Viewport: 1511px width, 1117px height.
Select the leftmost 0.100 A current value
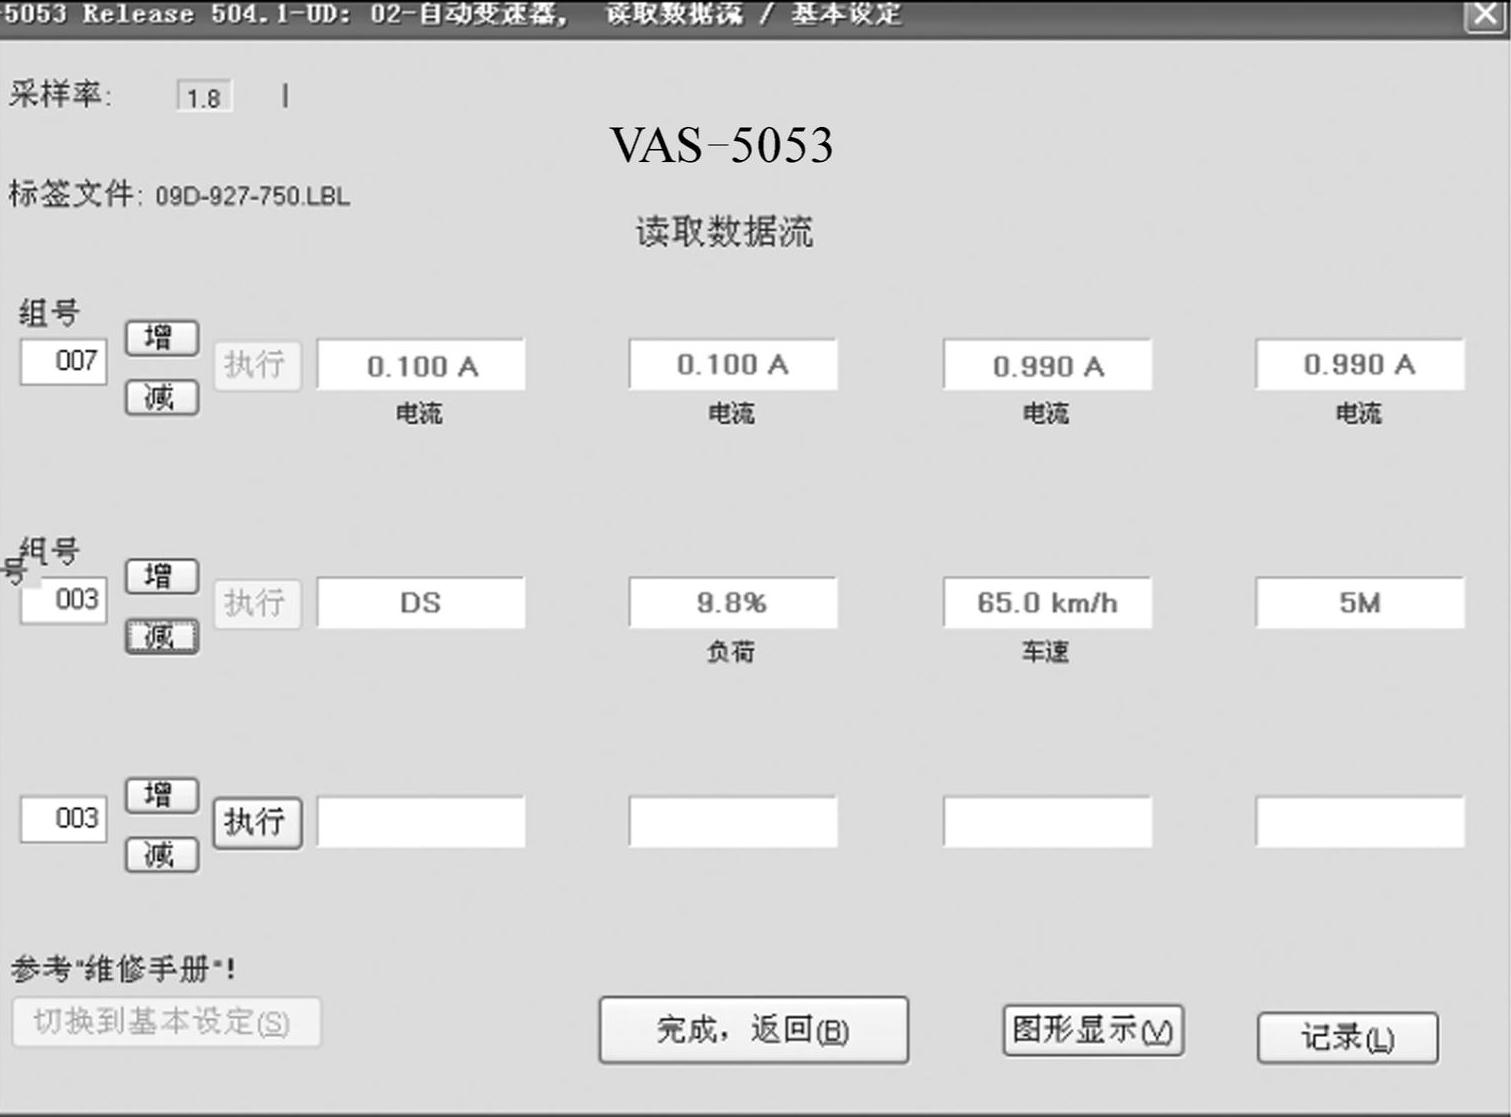click(x=421, y=365)
